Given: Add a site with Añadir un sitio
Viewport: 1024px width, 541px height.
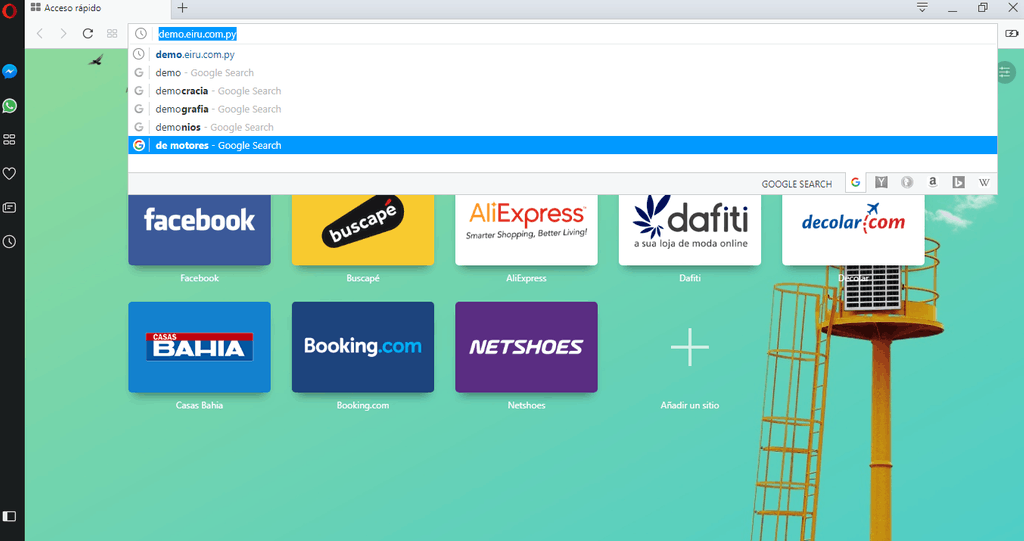Looking at the screenshot, I should pos(690,347).
